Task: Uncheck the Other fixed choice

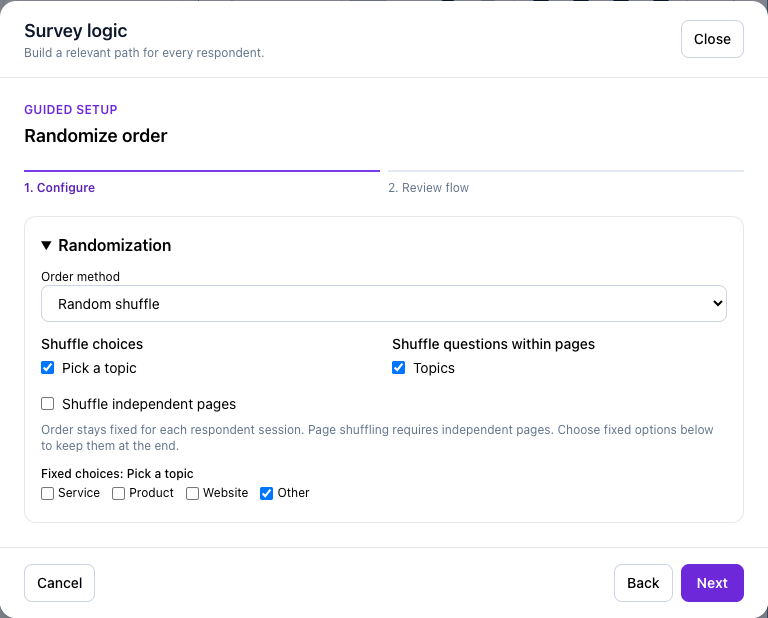Action: [x=266, y=493]
